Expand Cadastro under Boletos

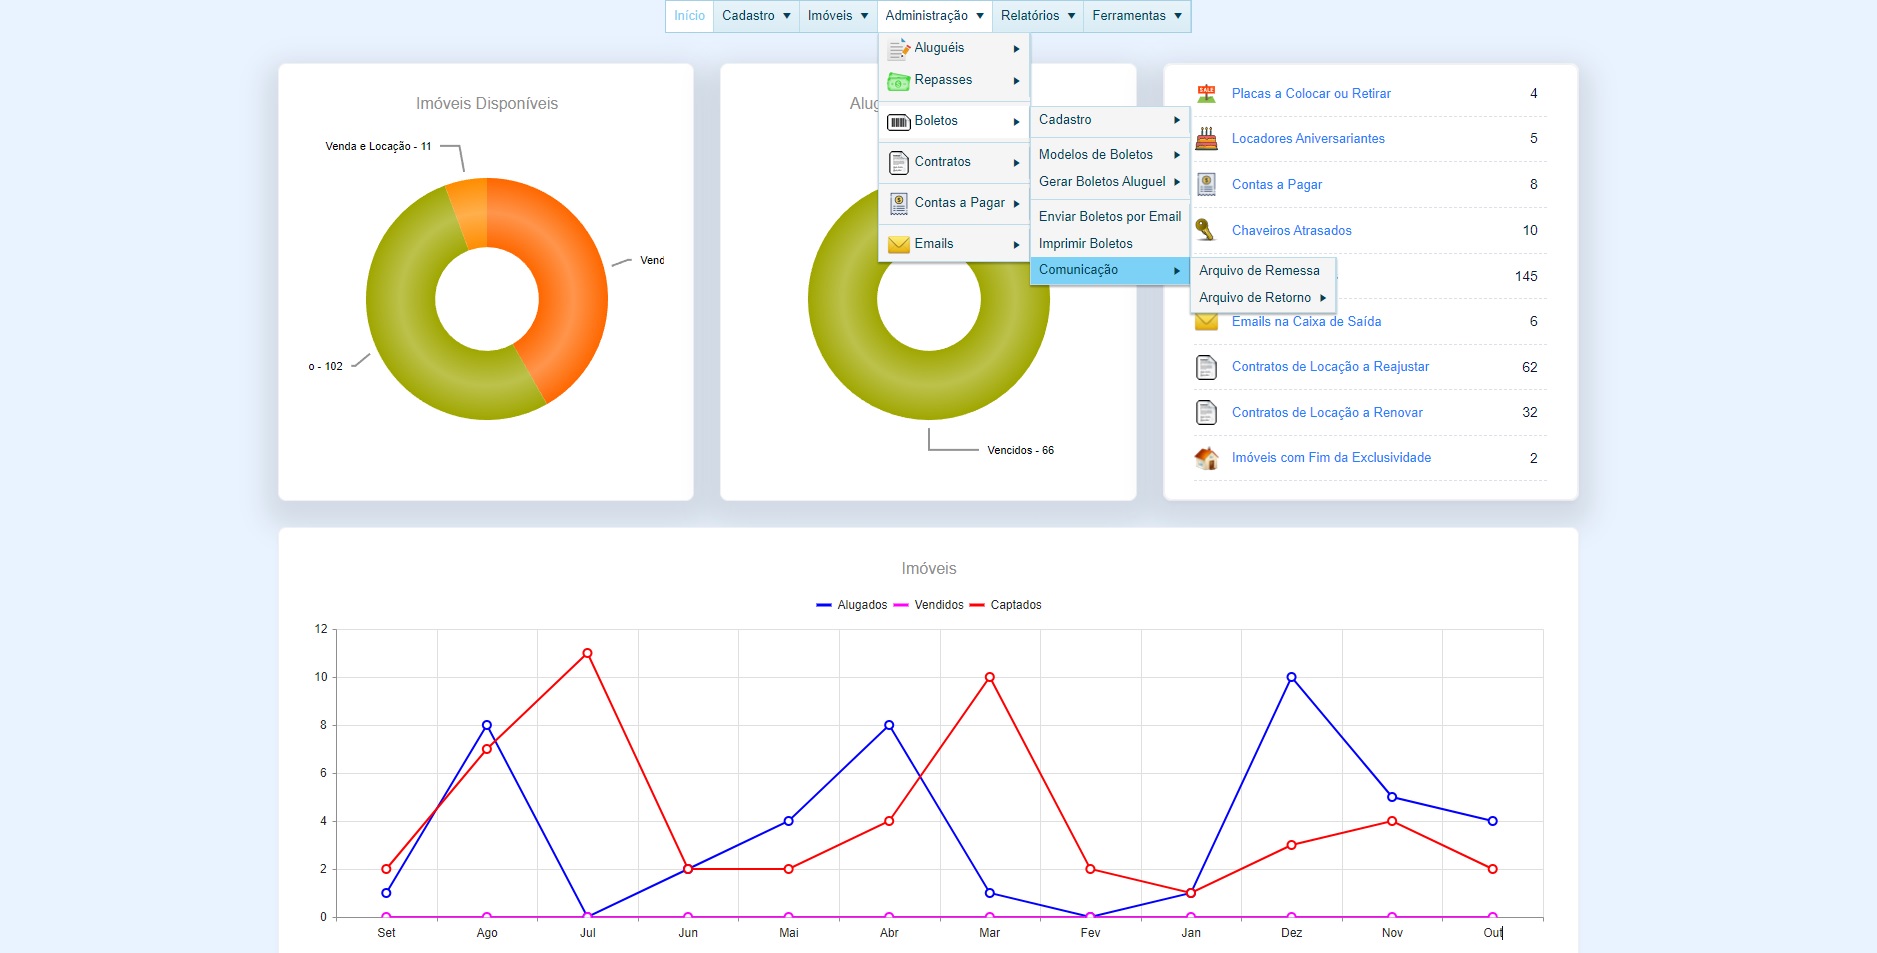point(1110,120)
